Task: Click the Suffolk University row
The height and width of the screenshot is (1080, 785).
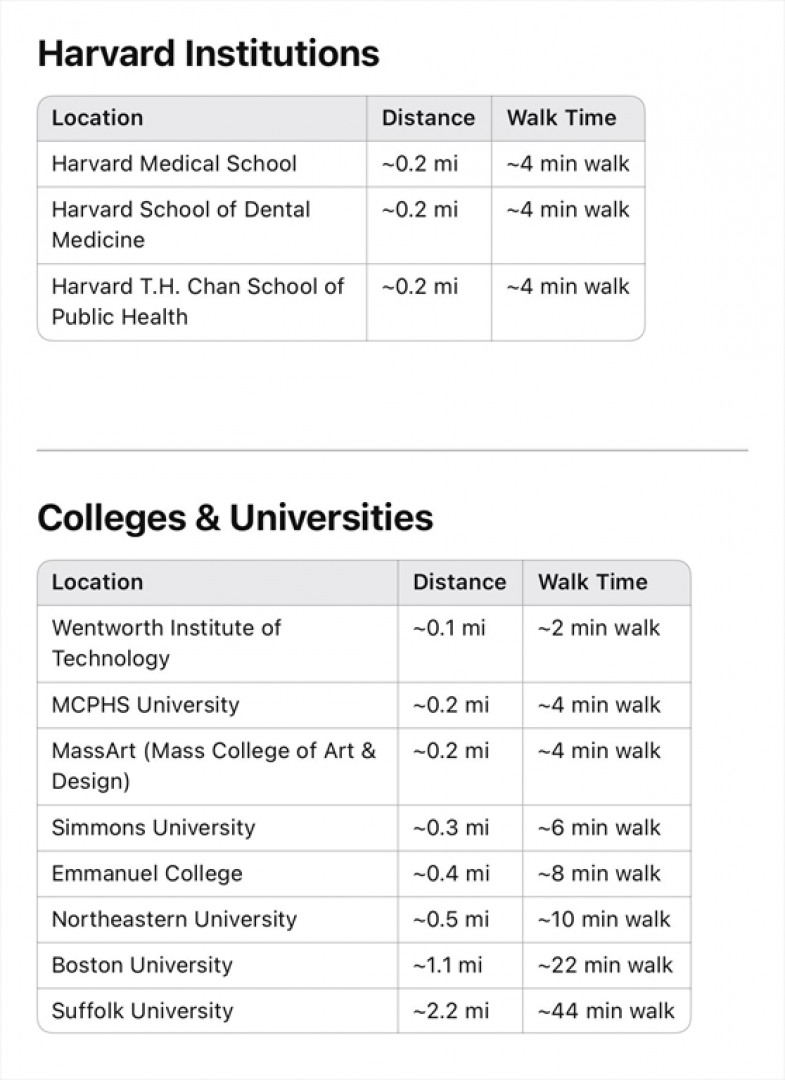Action: coord(364,1010)
